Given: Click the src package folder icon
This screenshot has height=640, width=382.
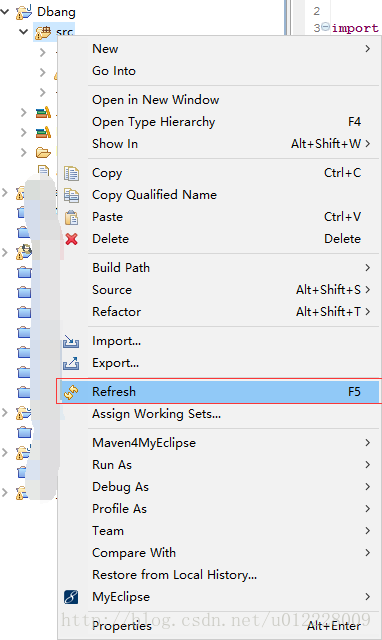Looking at the screenshot, I should tap(43, 33).
